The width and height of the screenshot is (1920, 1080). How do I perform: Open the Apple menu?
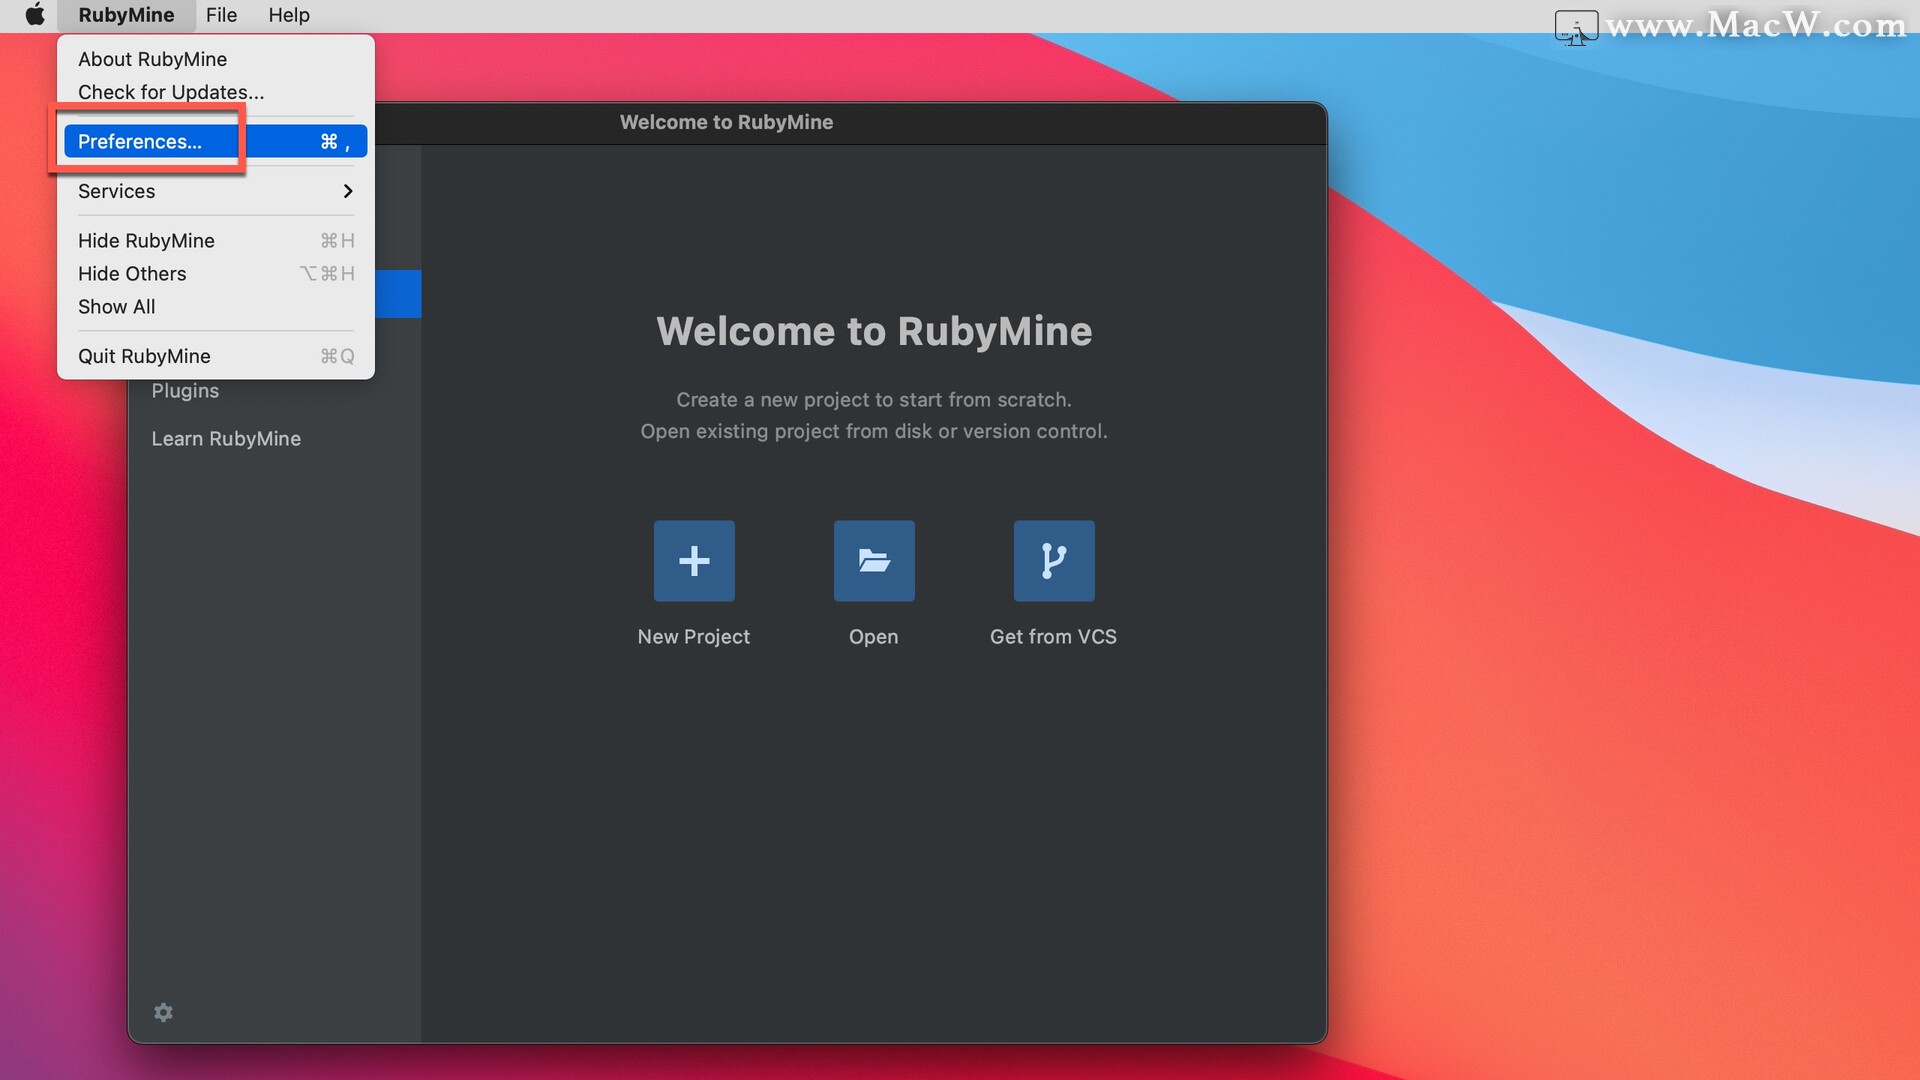[35, 15]
